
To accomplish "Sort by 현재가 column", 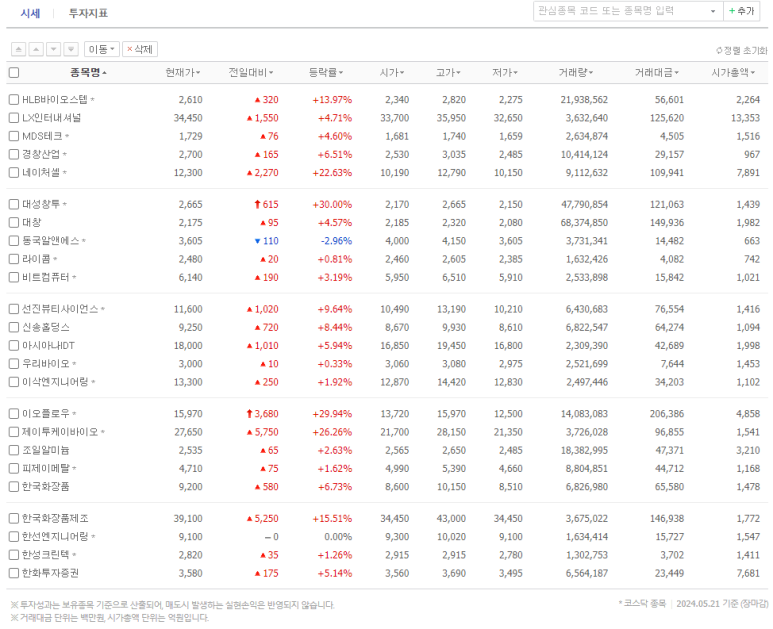I will click(182, 73).
